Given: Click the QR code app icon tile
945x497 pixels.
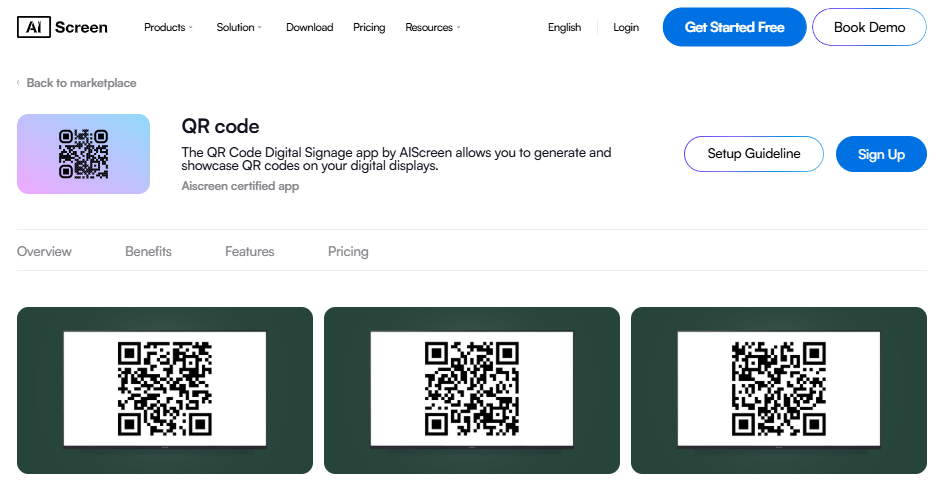Looking at the screenshot, I should point(83,154).
